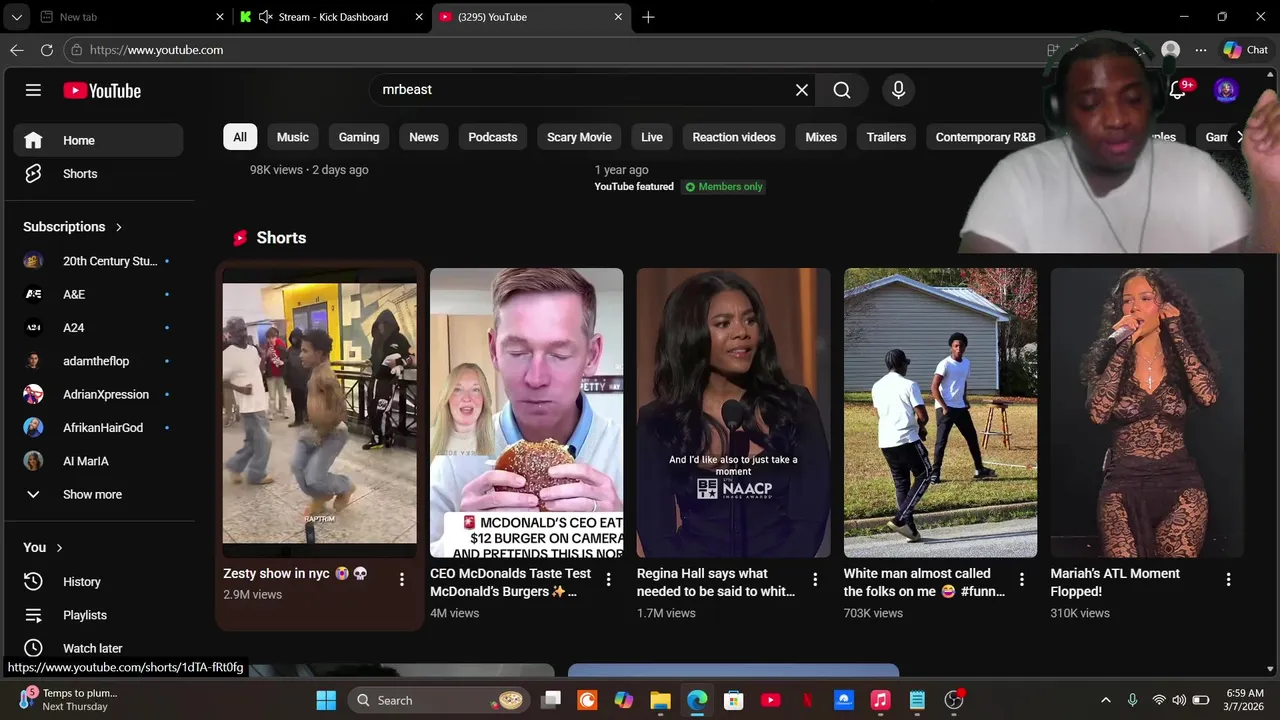Open the A24 channel subscription
1280x720 pixels.
98,327
